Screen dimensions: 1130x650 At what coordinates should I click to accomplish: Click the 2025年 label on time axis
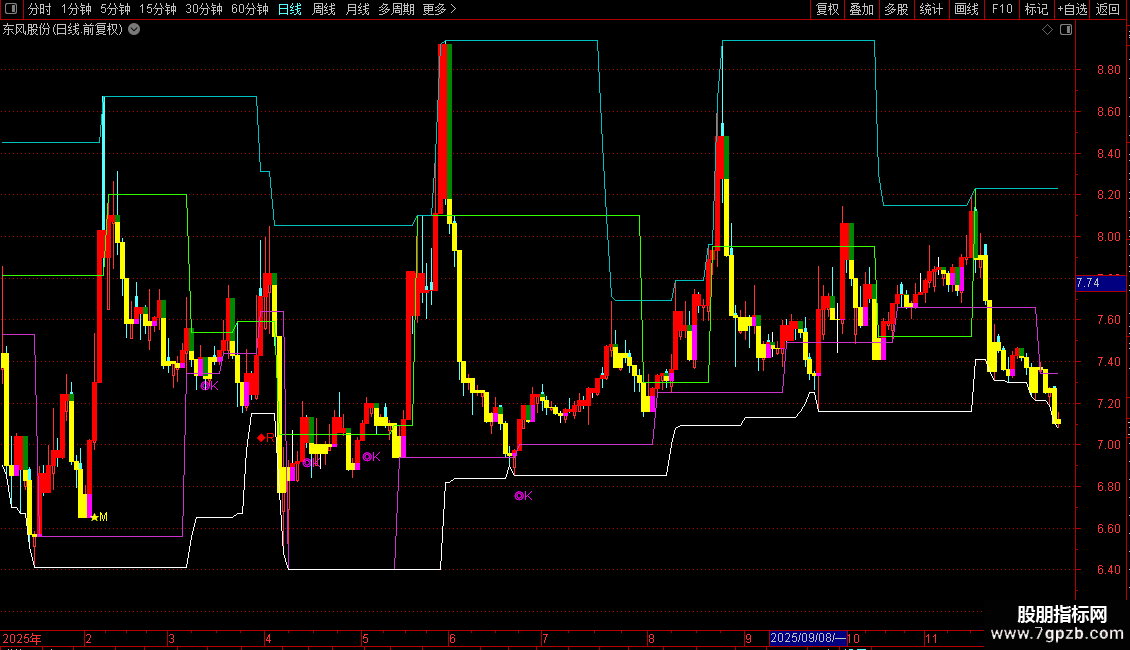tap(22, 638)
